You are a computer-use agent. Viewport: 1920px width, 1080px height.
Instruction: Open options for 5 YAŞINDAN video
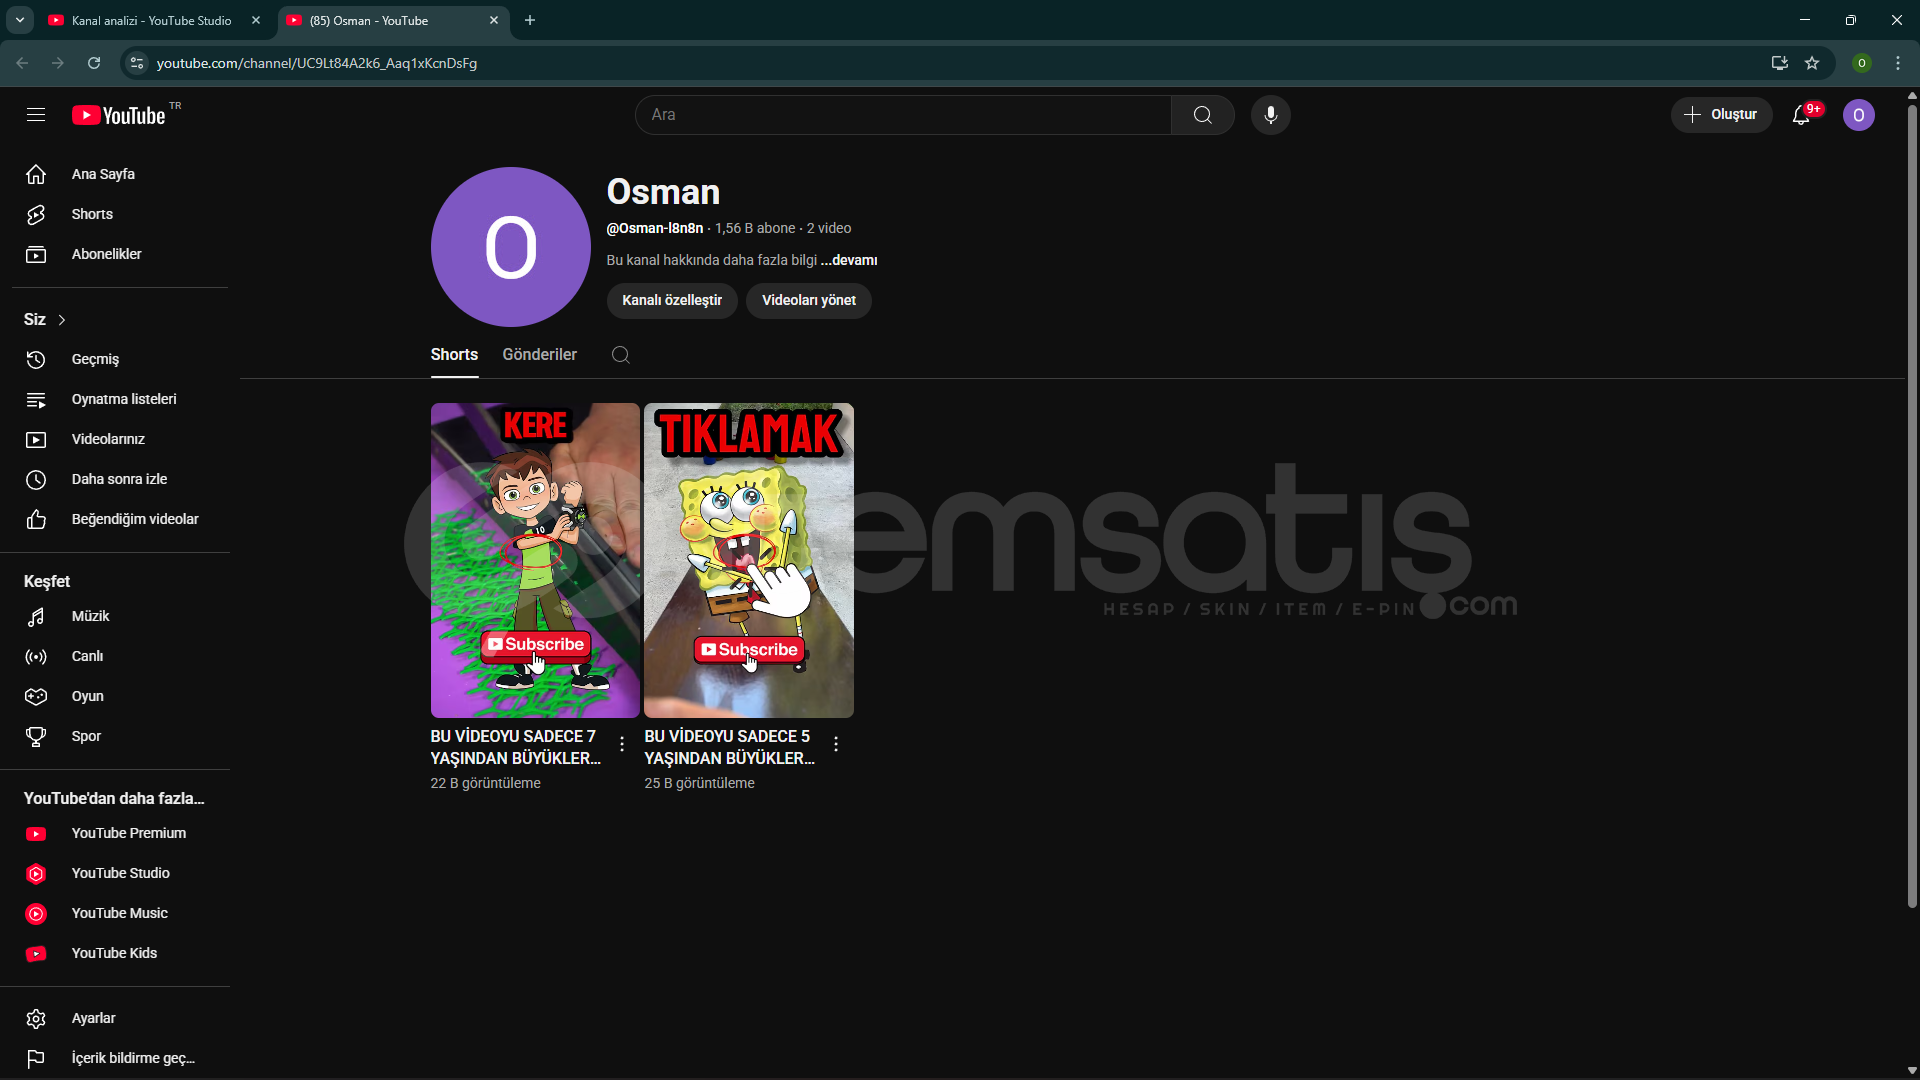836,744
